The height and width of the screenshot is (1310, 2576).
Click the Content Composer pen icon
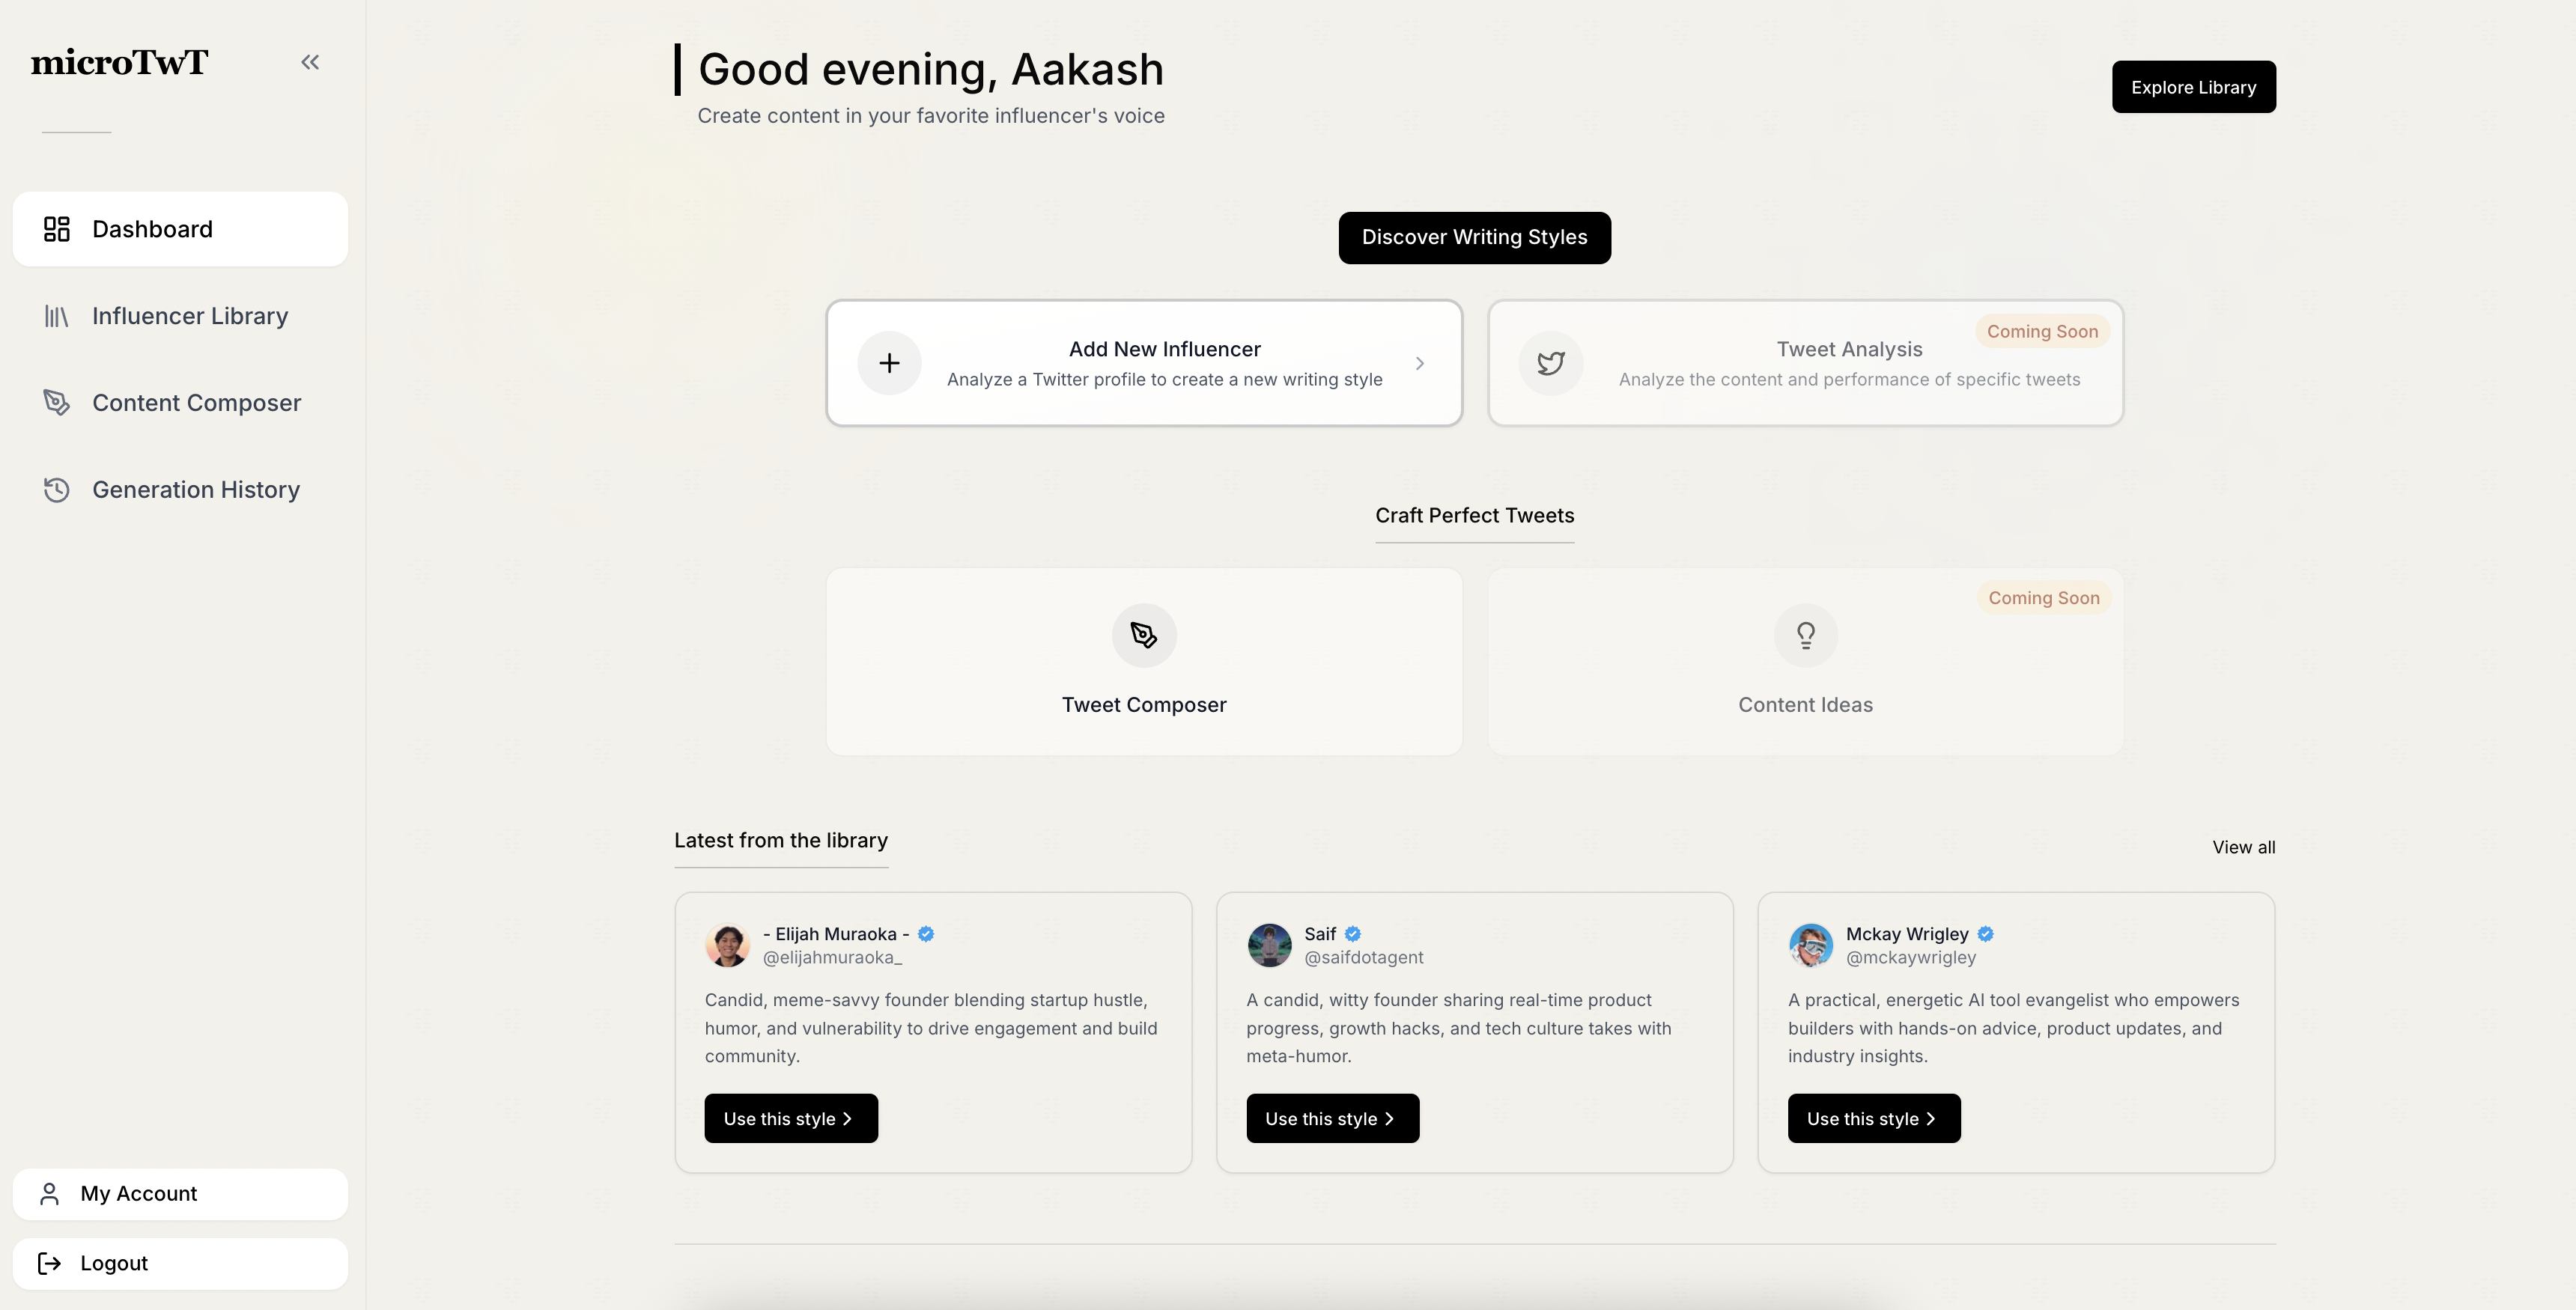57,403
